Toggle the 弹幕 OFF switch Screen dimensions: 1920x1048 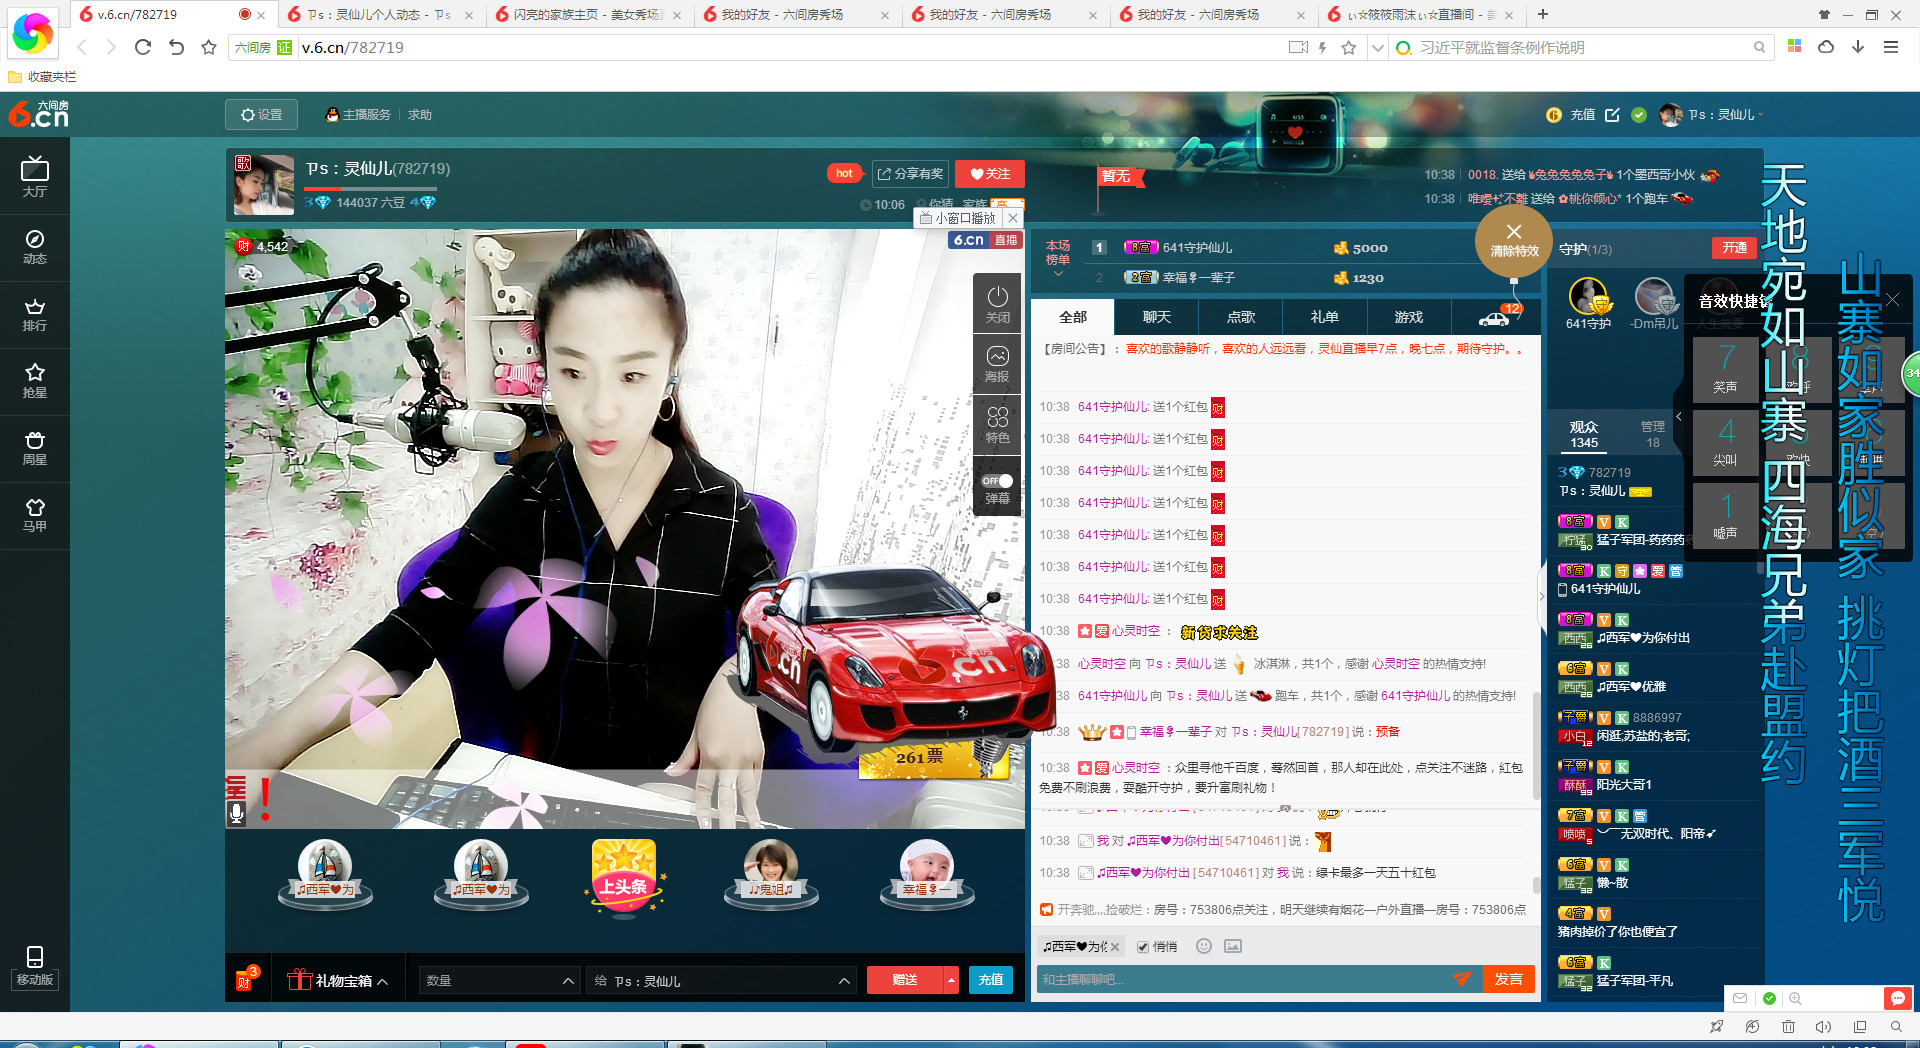997,481
